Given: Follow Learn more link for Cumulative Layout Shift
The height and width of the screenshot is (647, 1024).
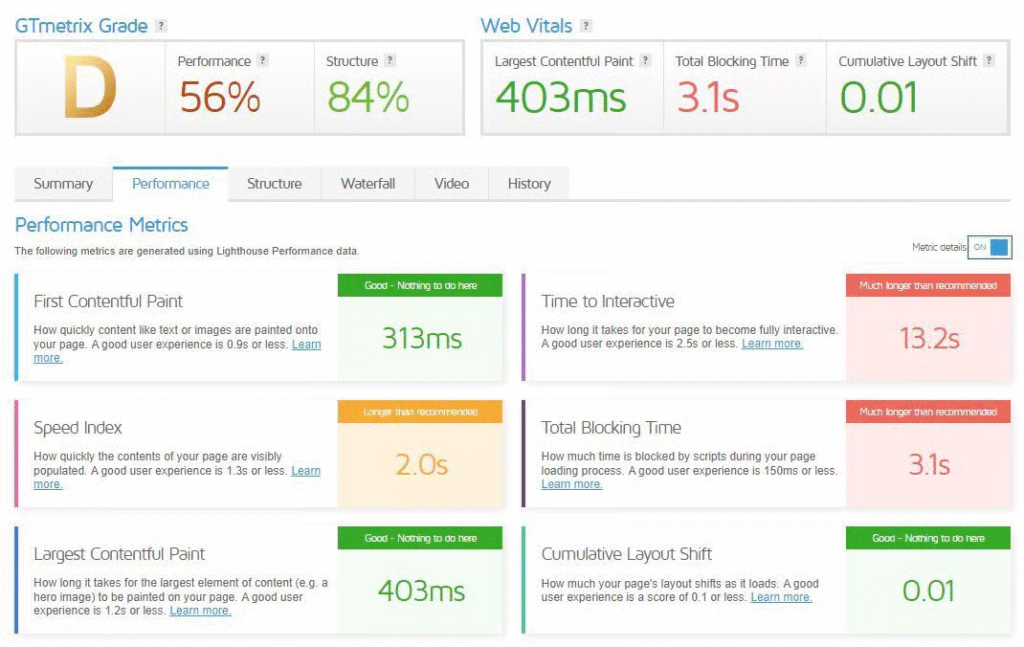Looking at the screenshot, I should tap(781, 598).
